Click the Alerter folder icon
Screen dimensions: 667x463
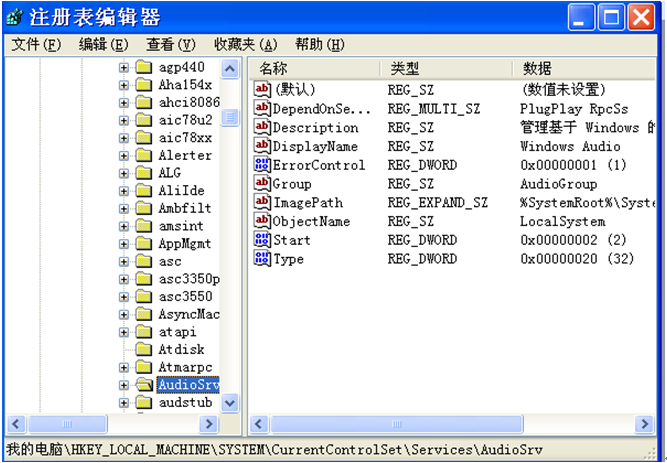(144, 155)
